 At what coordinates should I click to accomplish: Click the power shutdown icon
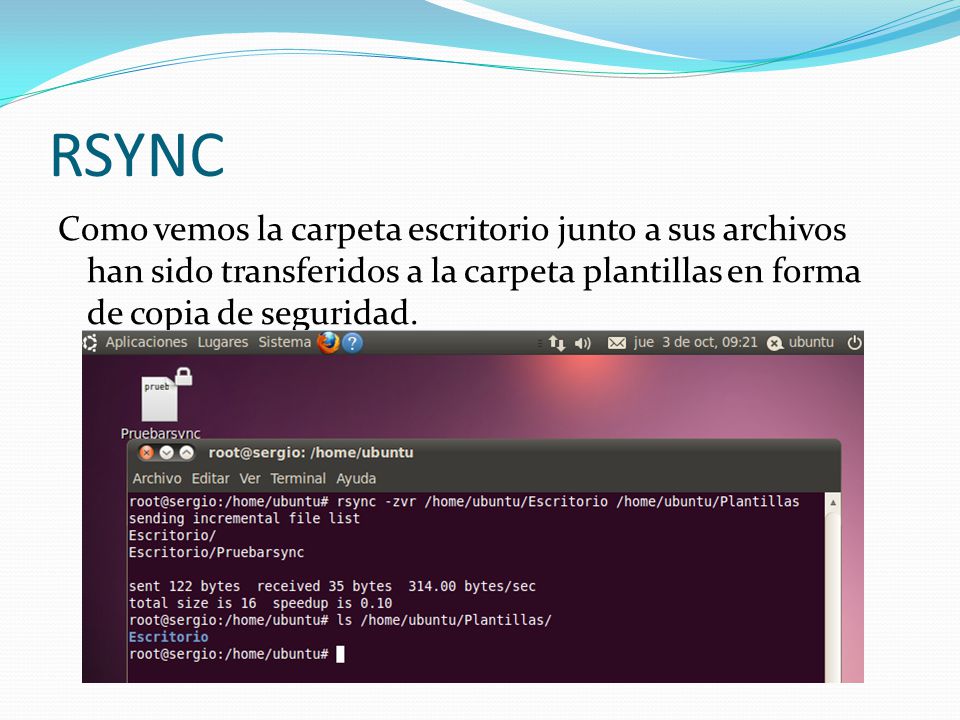coord(855,343)
